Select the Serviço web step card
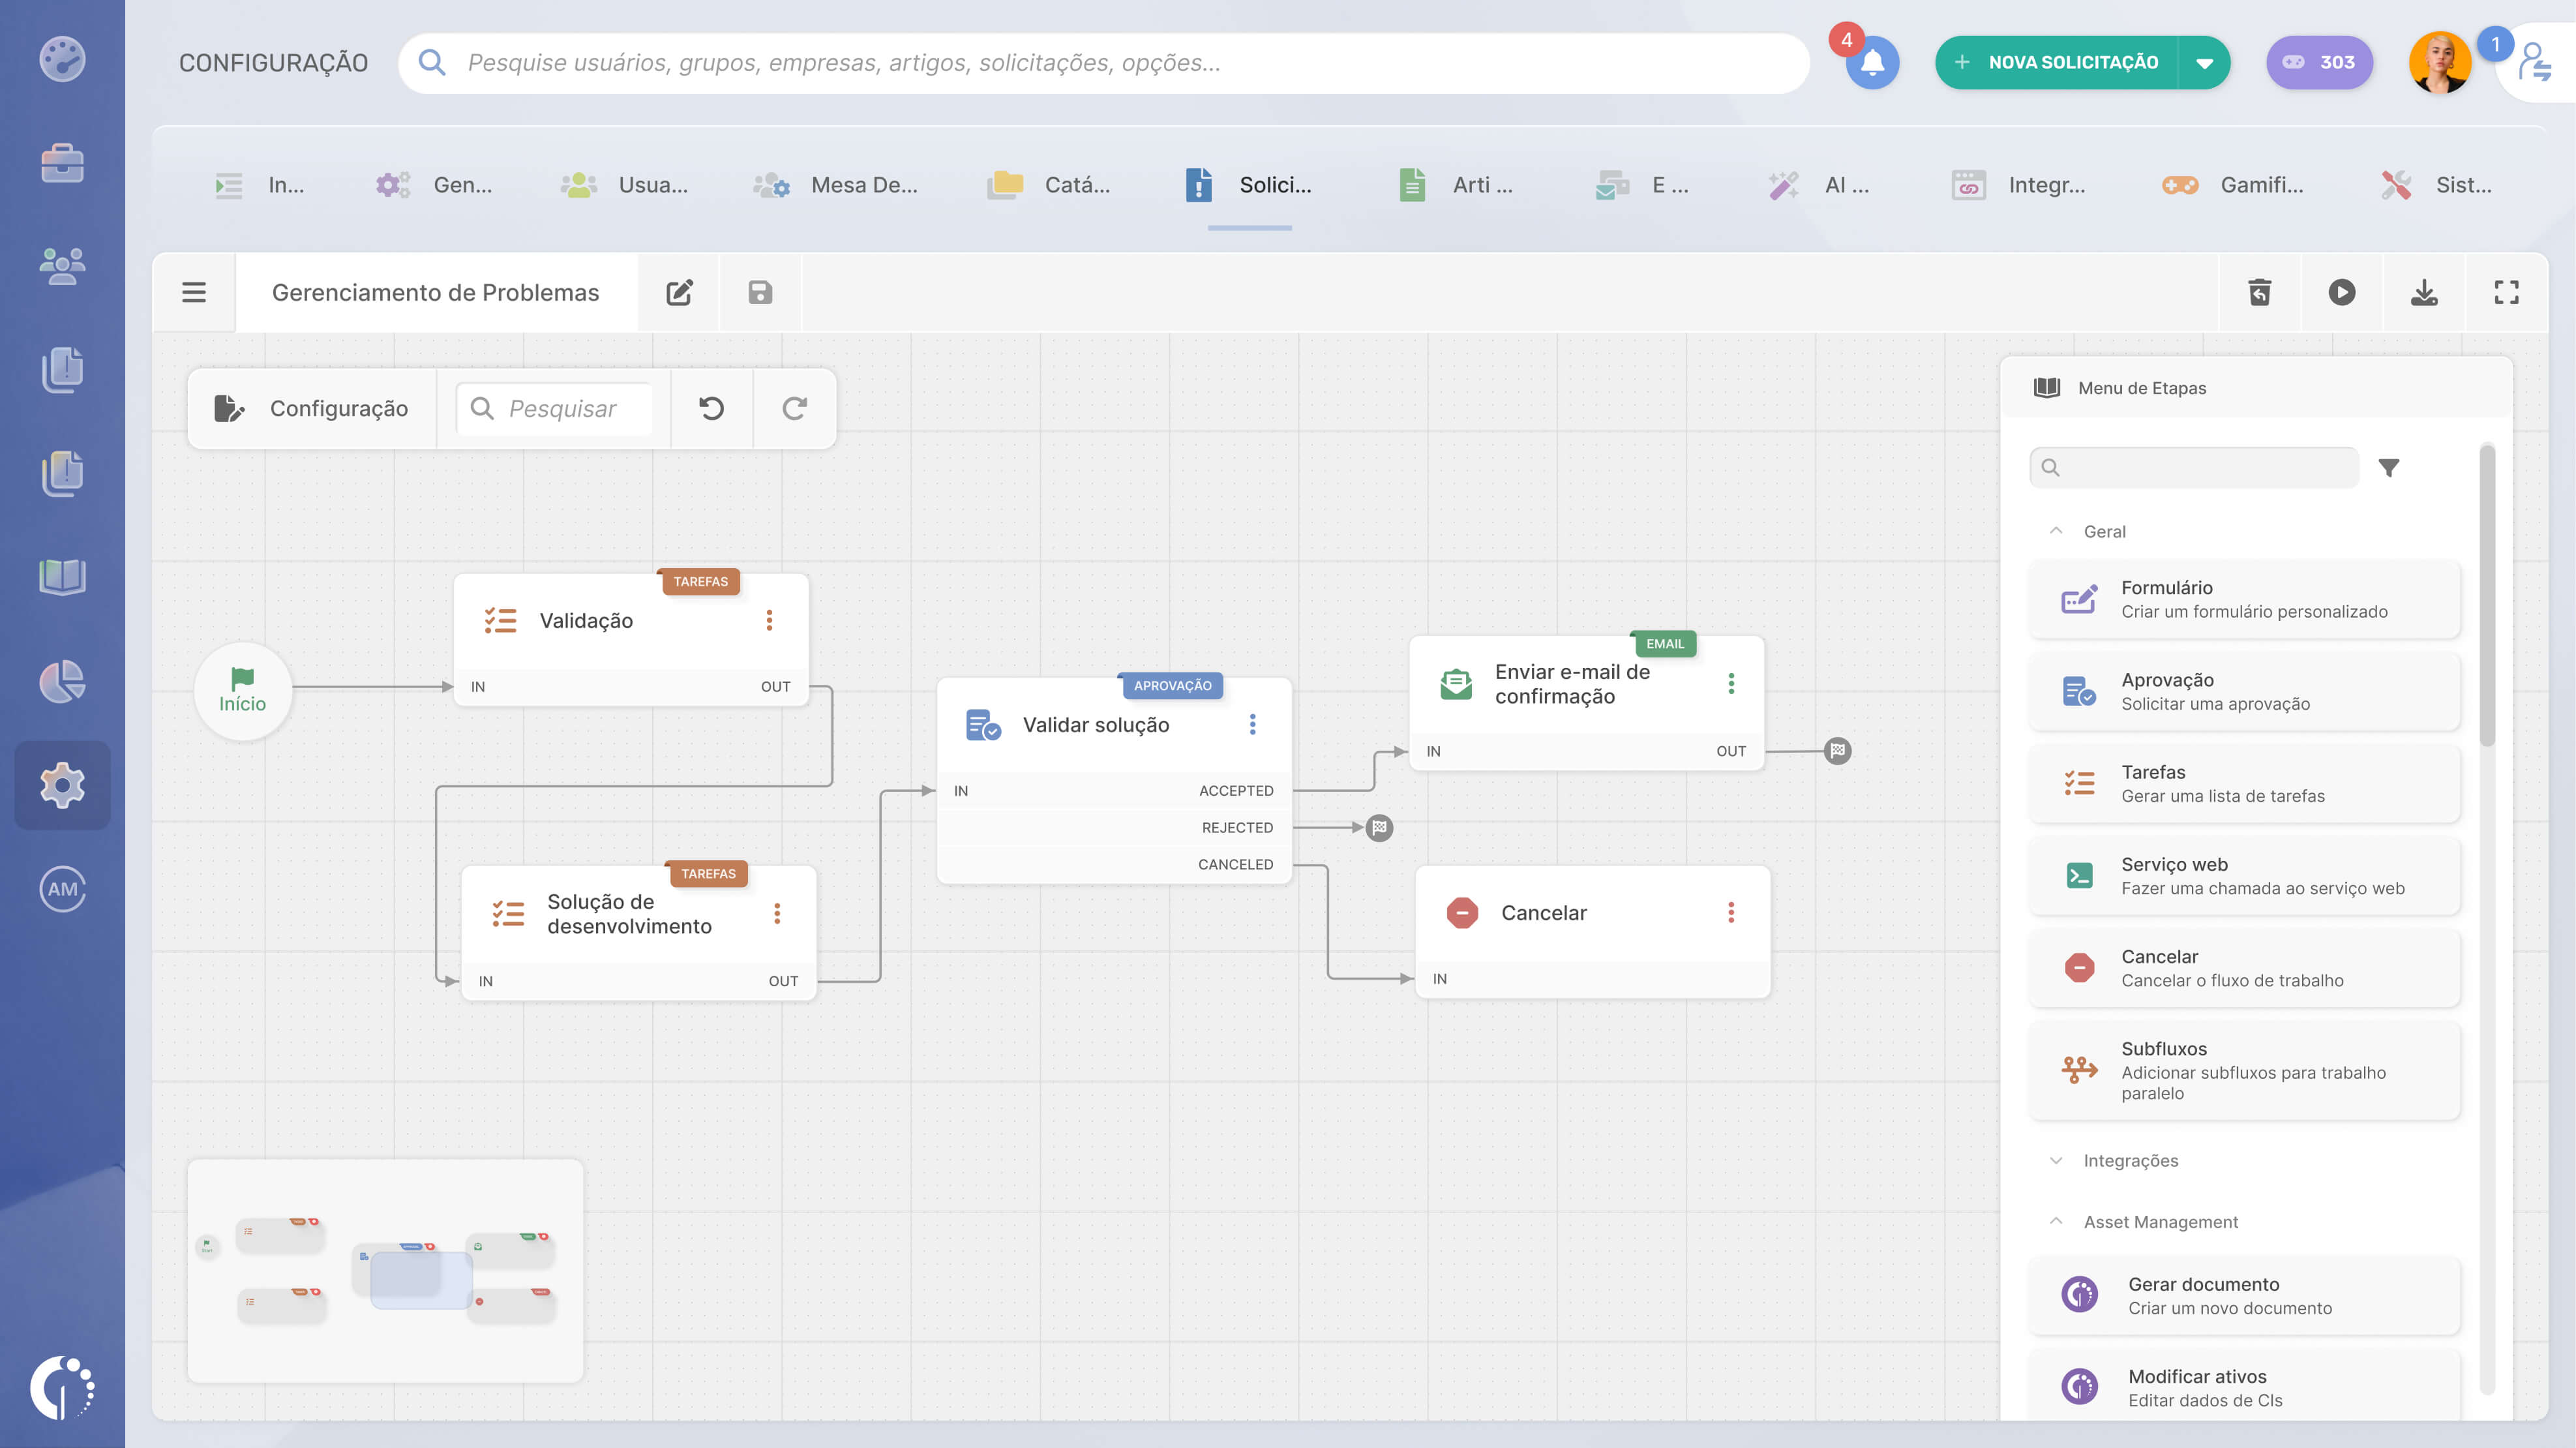Viewport: 2576px width, 1448px height. [2244, 875]
